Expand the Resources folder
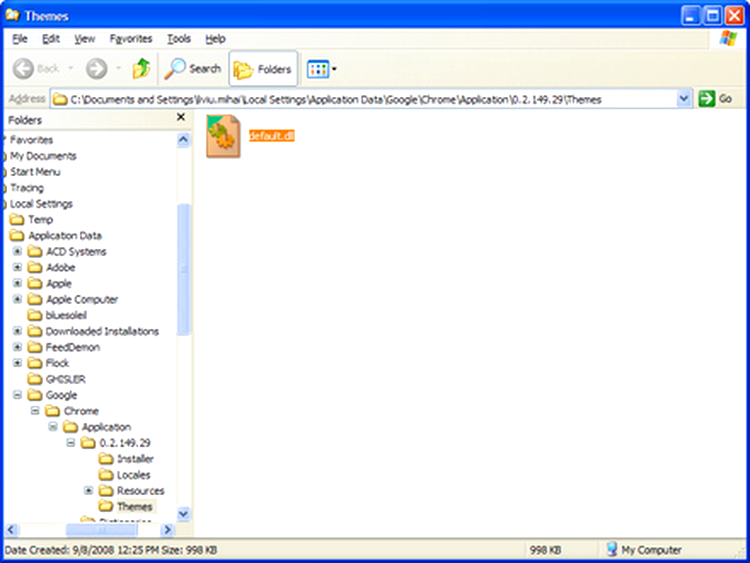The height and width of the screenshot is (563, 750). (x=88, y=490)
